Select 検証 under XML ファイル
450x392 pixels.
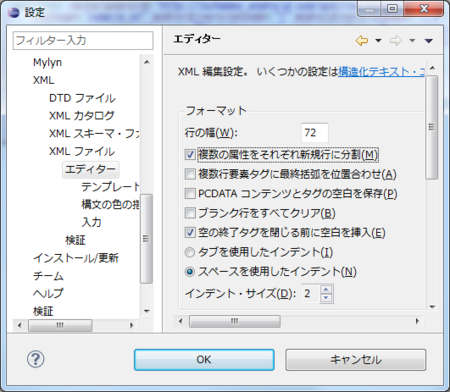pyautogui.click(x=75, y=240)
